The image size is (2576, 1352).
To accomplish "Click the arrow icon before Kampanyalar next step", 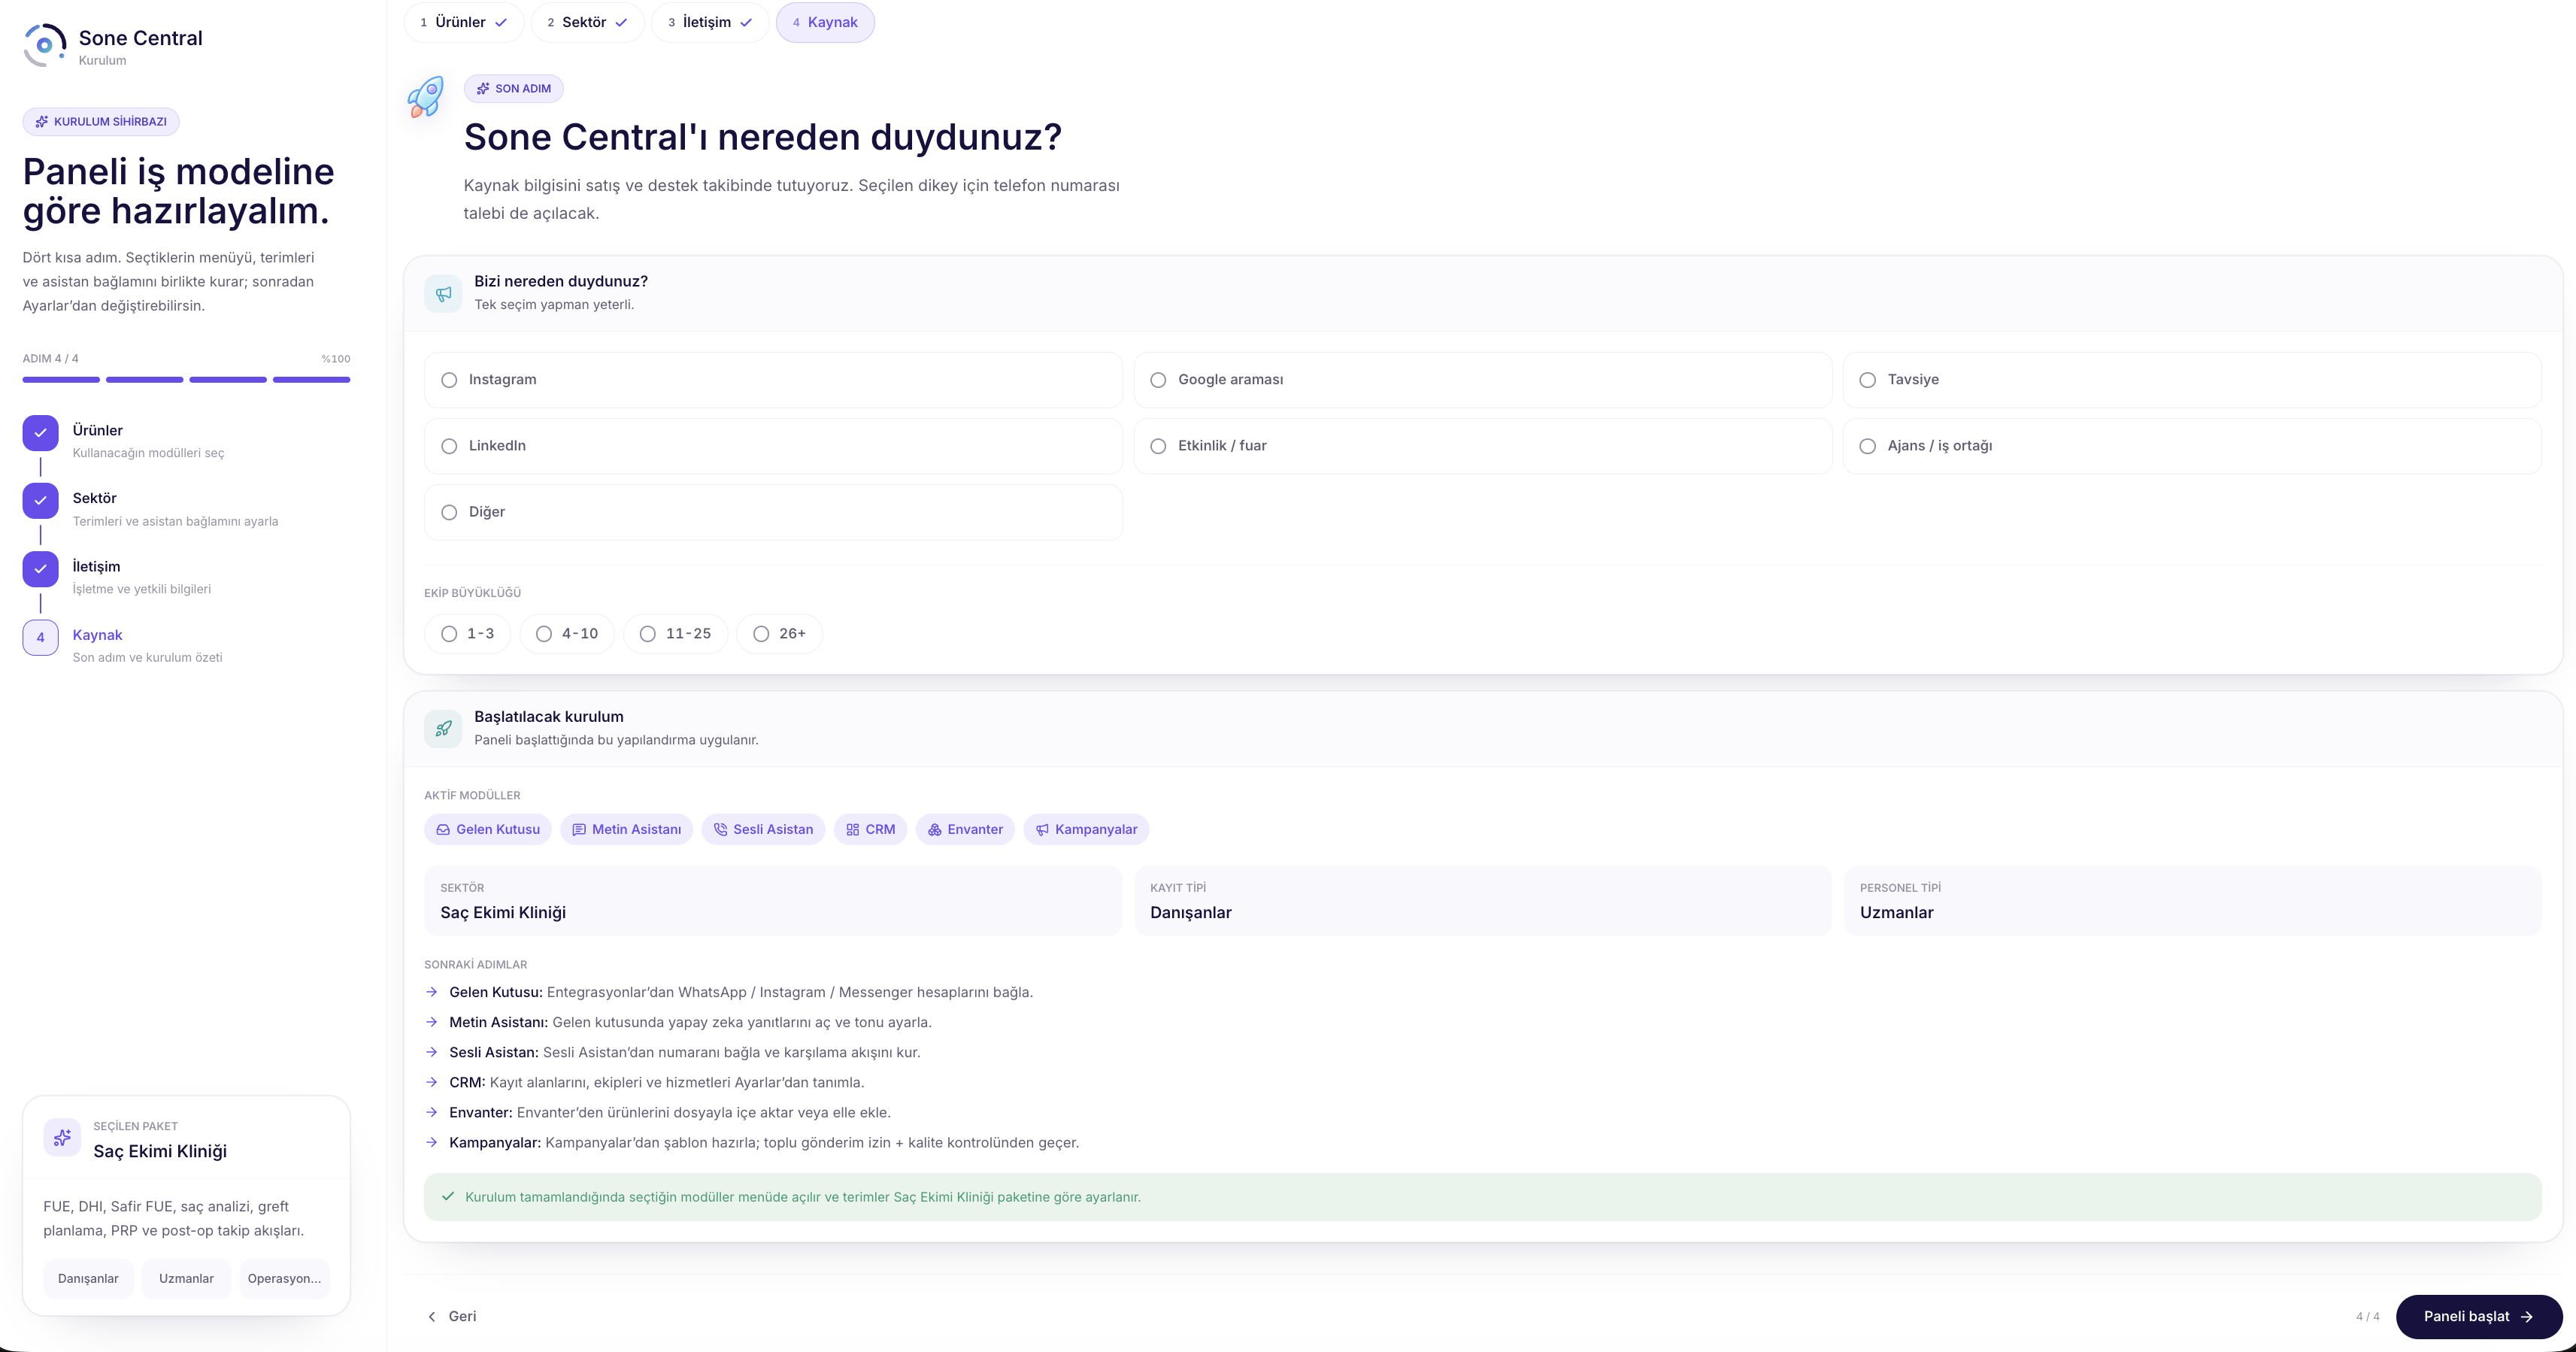I will click(x=432, y=1142).
